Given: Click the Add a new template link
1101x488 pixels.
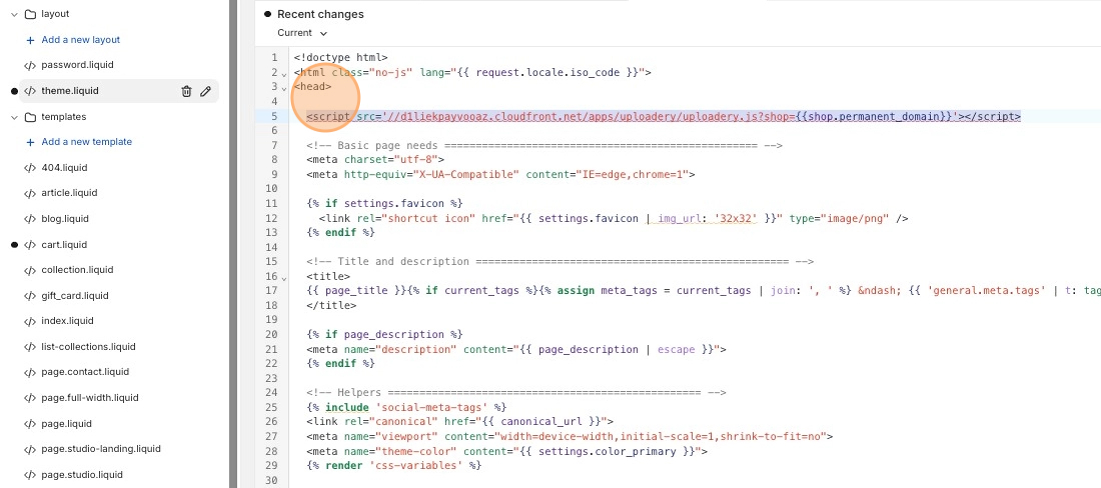Looking at the screenshot, I should click(x=86, y=142).
